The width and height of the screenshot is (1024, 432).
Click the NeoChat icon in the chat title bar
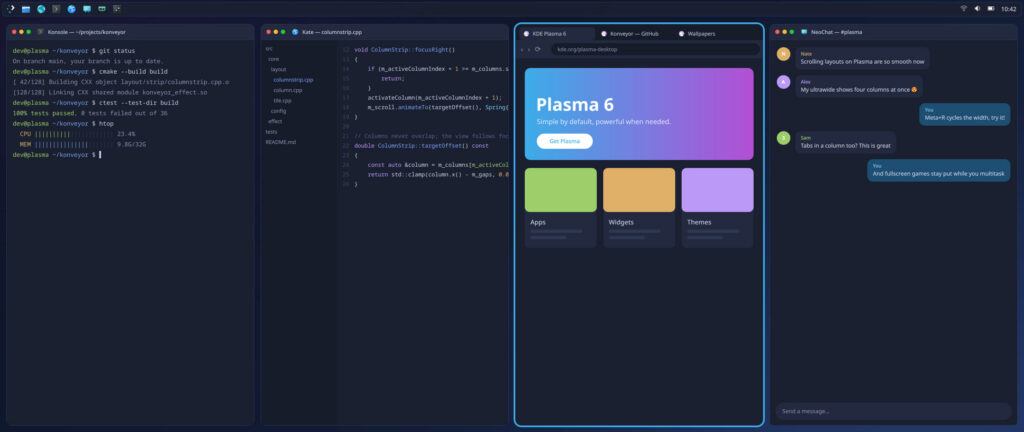click(x=805, y=31)
